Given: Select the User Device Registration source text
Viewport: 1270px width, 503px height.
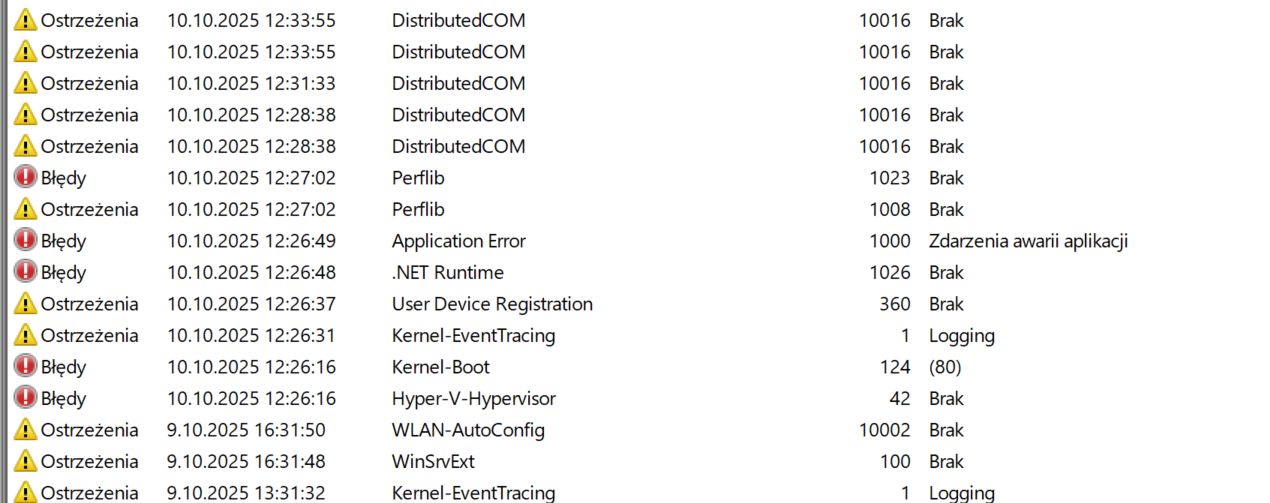Looking at the screenshot, I should click(492, 304).
